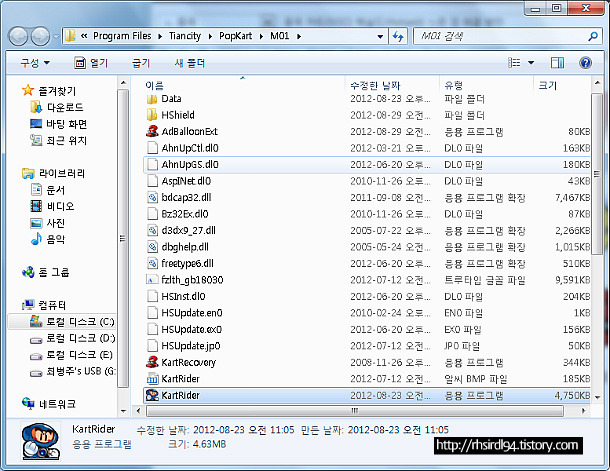The image size is (610, 471).
Task: Click the refresh button beside address bar
Action: [398, 36]
